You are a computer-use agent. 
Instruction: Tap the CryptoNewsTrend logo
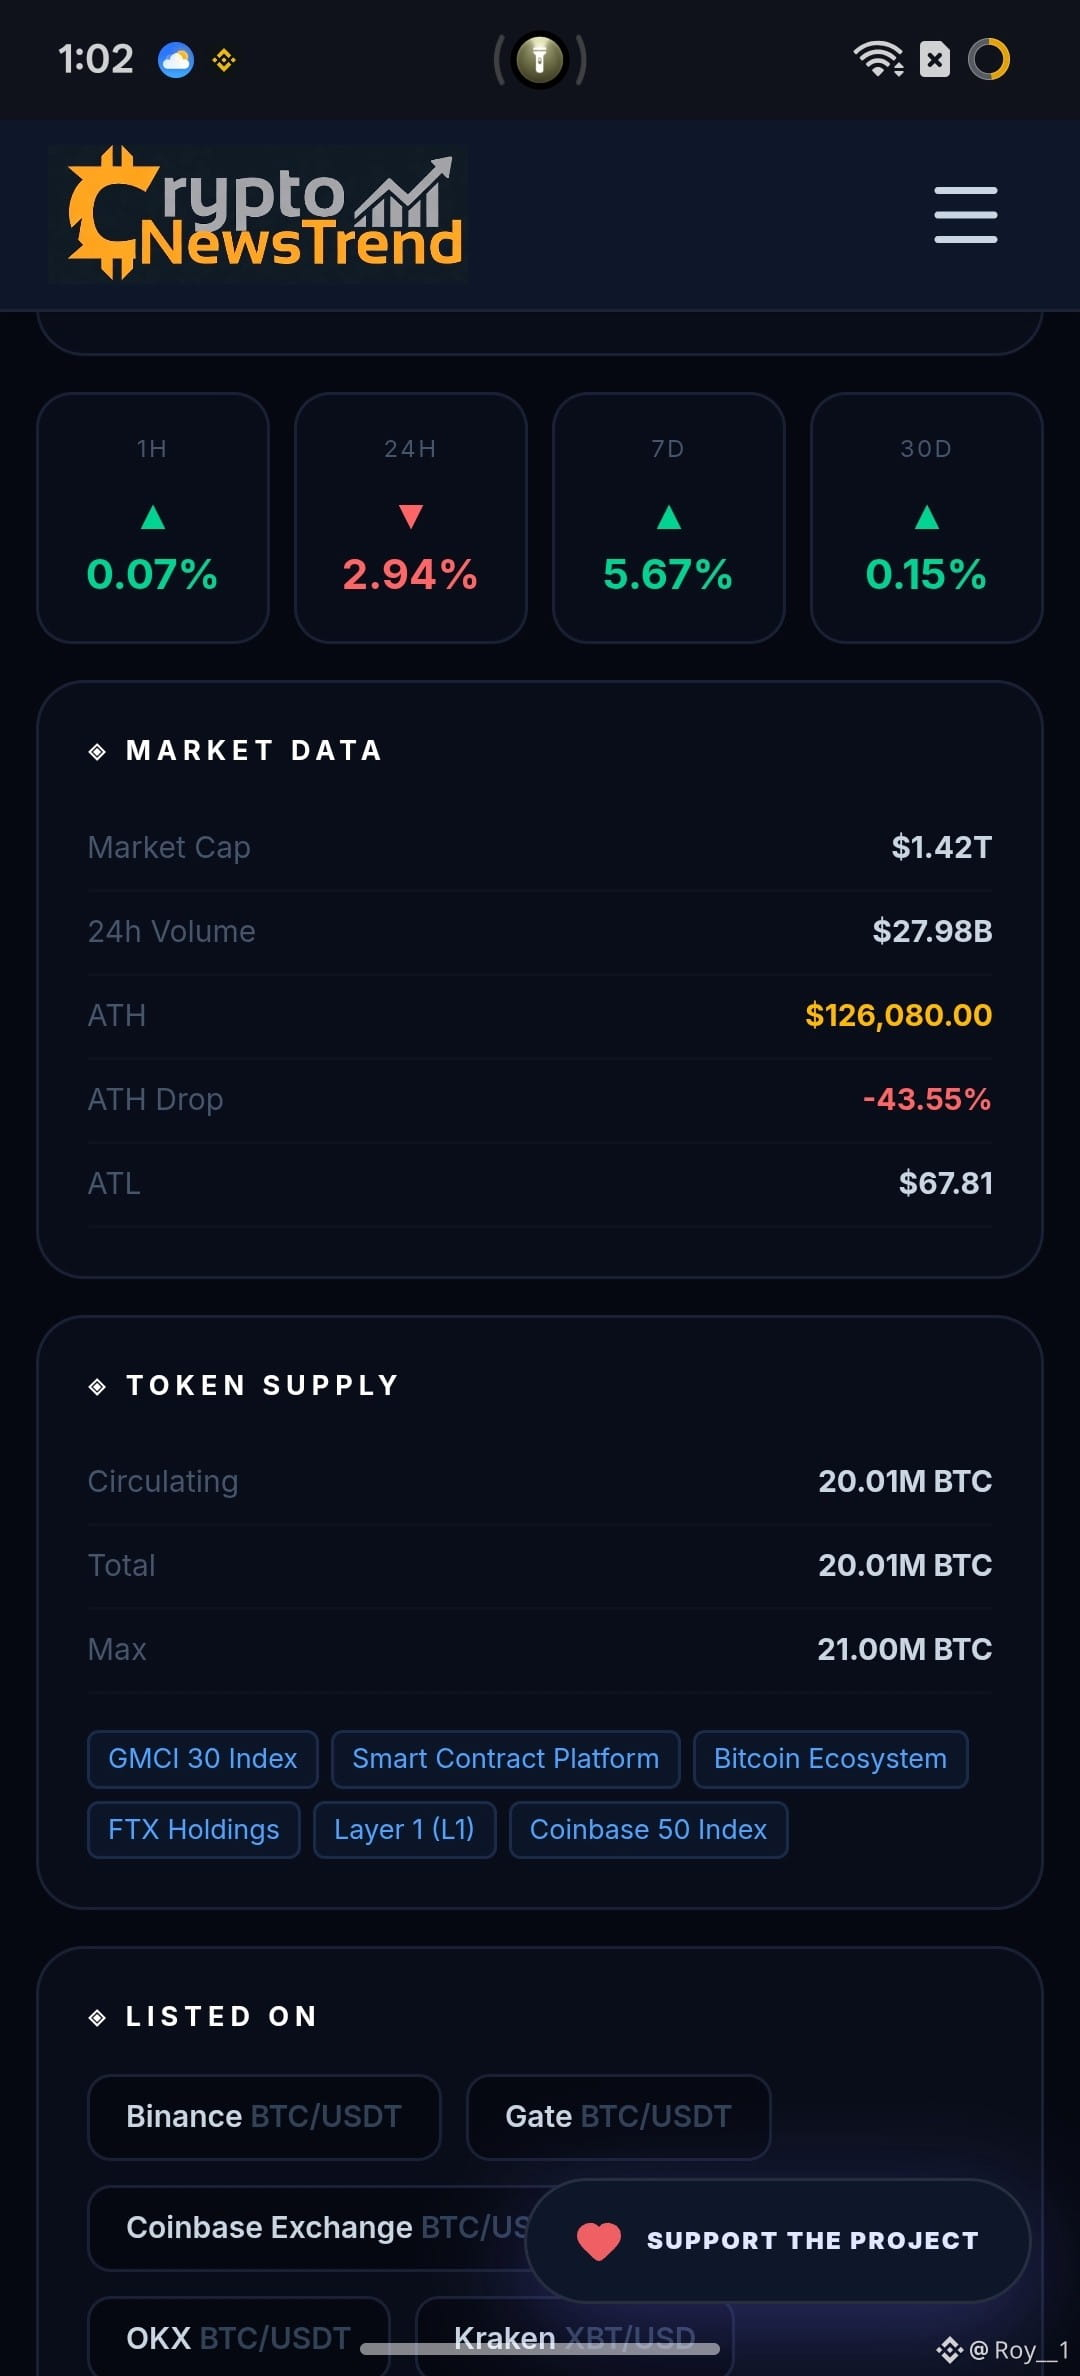coord(258,214)
